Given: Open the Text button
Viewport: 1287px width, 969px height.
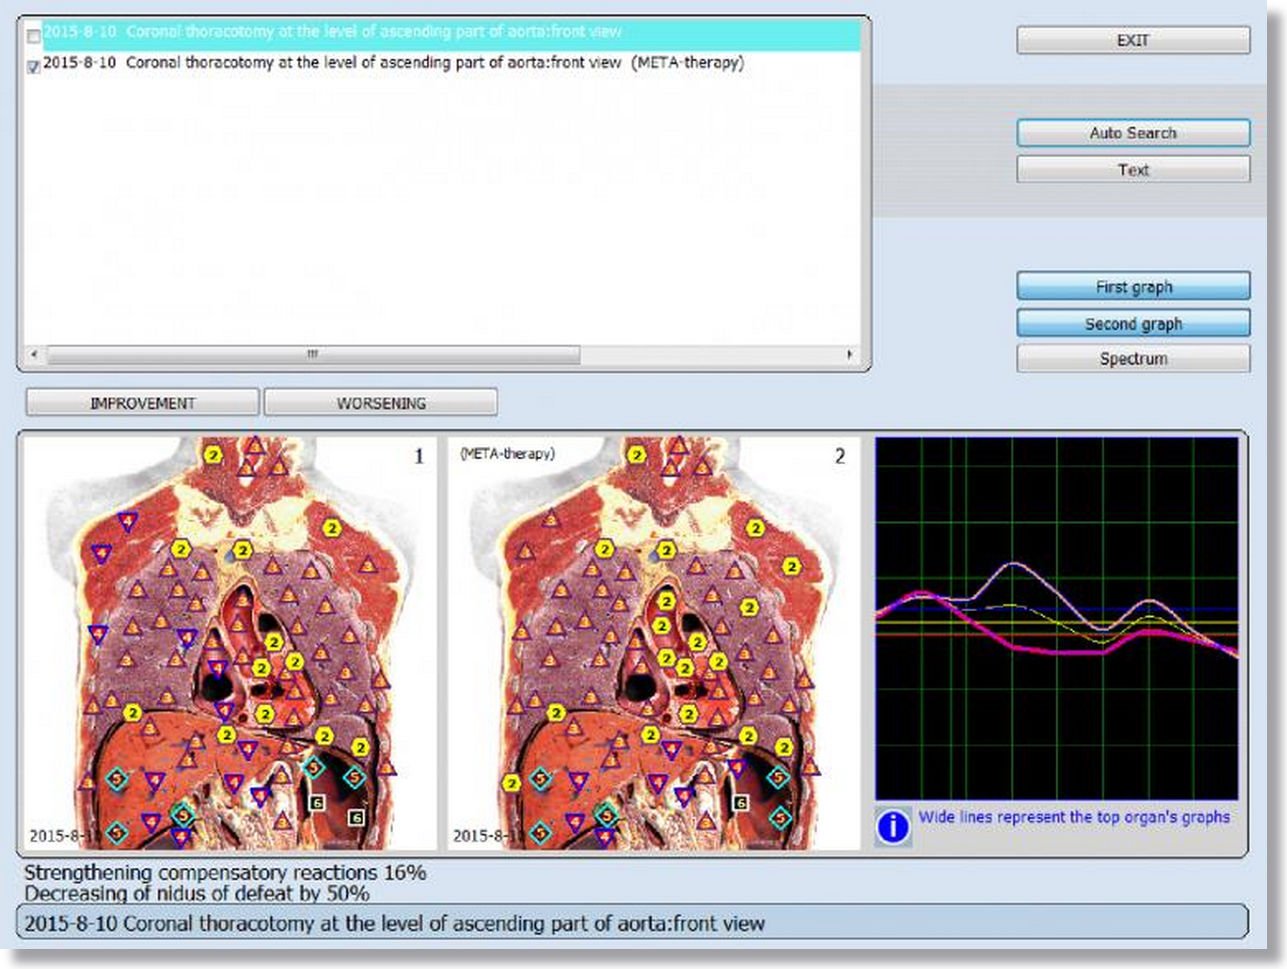Looking at the screenshot, I should [1133, 170].
